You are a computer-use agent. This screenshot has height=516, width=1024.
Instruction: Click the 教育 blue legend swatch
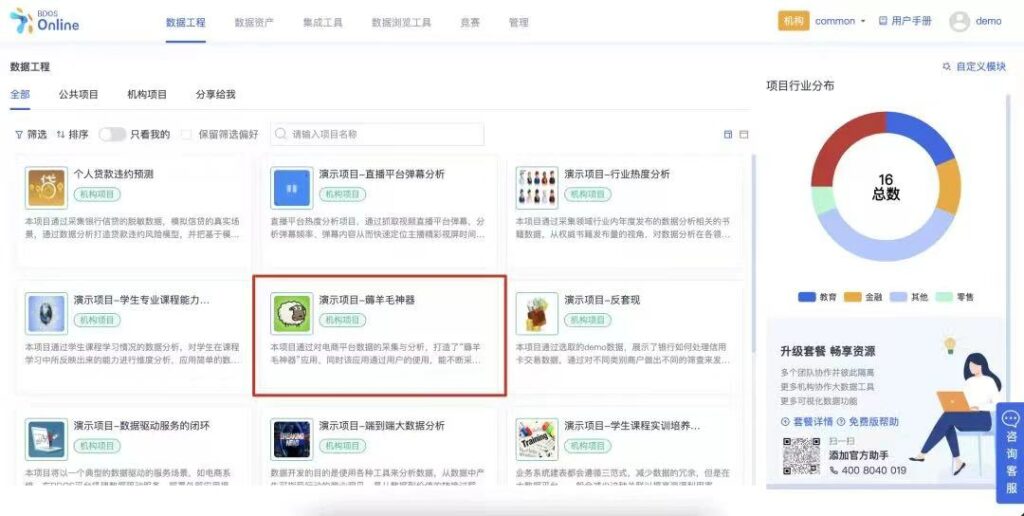pos(807,297)
